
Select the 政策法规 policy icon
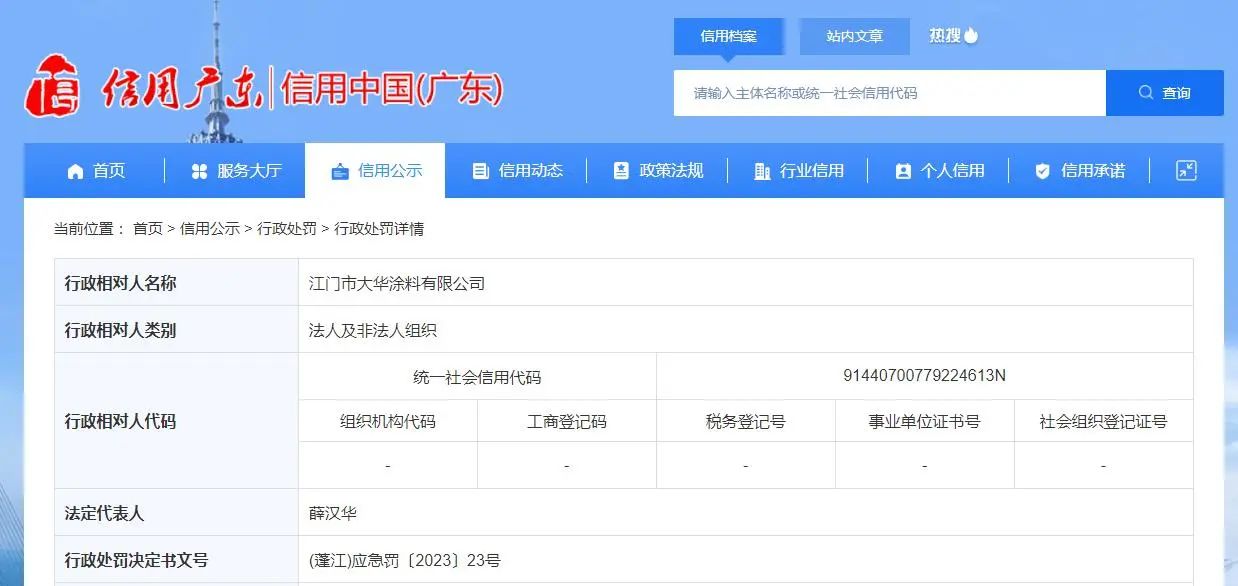622,170
